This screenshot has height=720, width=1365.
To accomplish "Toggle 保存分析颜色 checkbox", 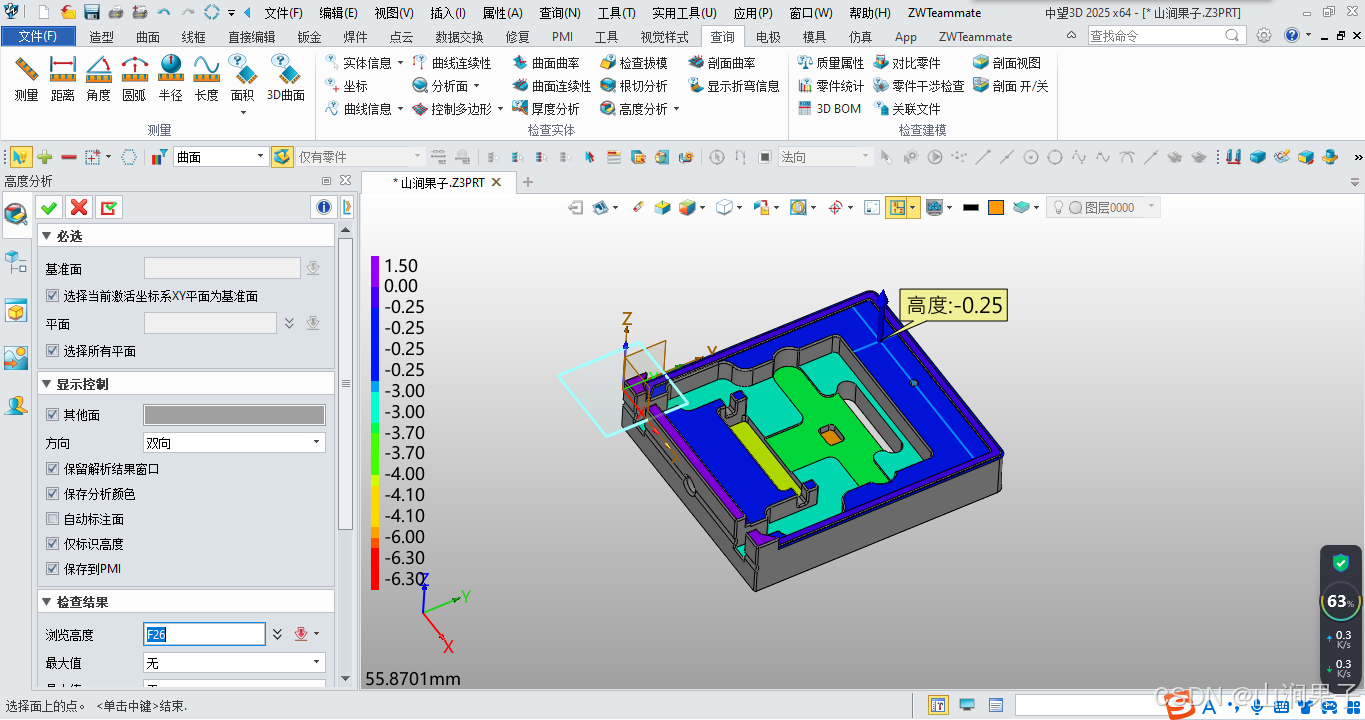I will (x=53, y=494).
